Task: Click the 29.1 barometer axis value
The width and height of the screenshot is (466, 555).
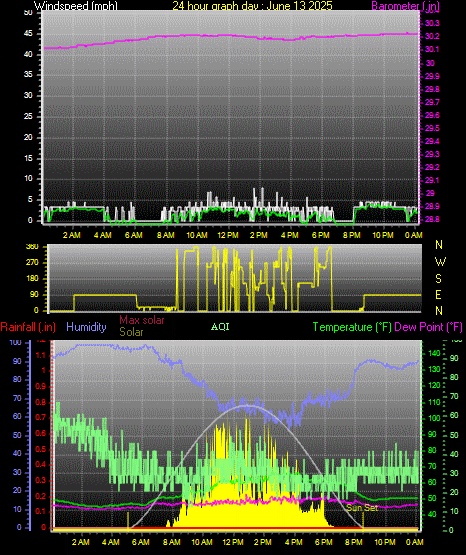Action: (432, 181)
